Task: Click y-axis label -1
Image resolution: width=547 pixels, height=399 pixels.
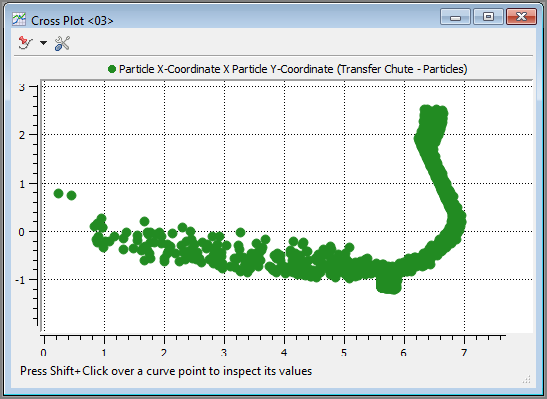Action: pyautogui.click(x=20, y=280)
